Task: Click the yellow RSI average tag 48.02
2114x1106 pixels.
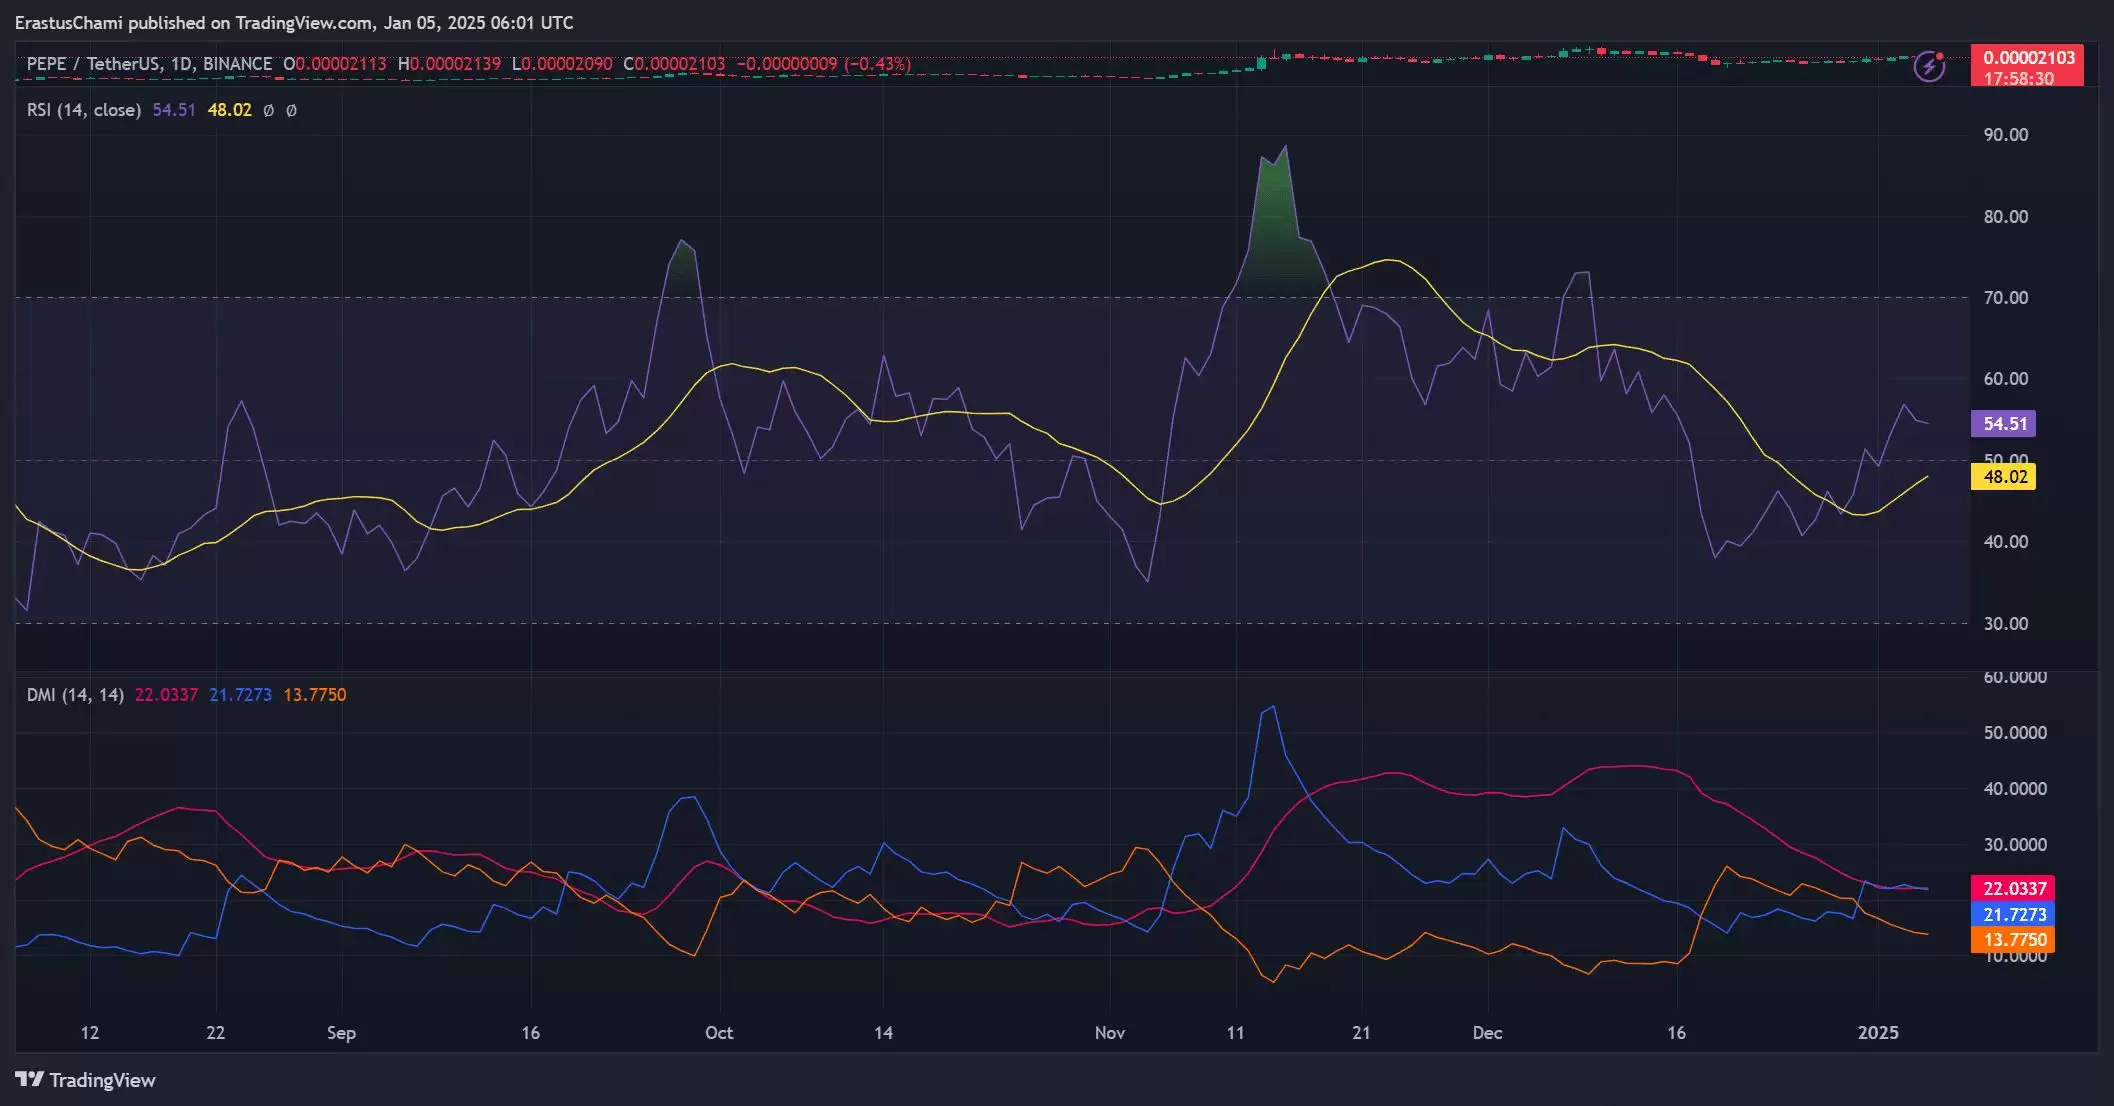Action: pyautogui.click(x=2003, y=477)
